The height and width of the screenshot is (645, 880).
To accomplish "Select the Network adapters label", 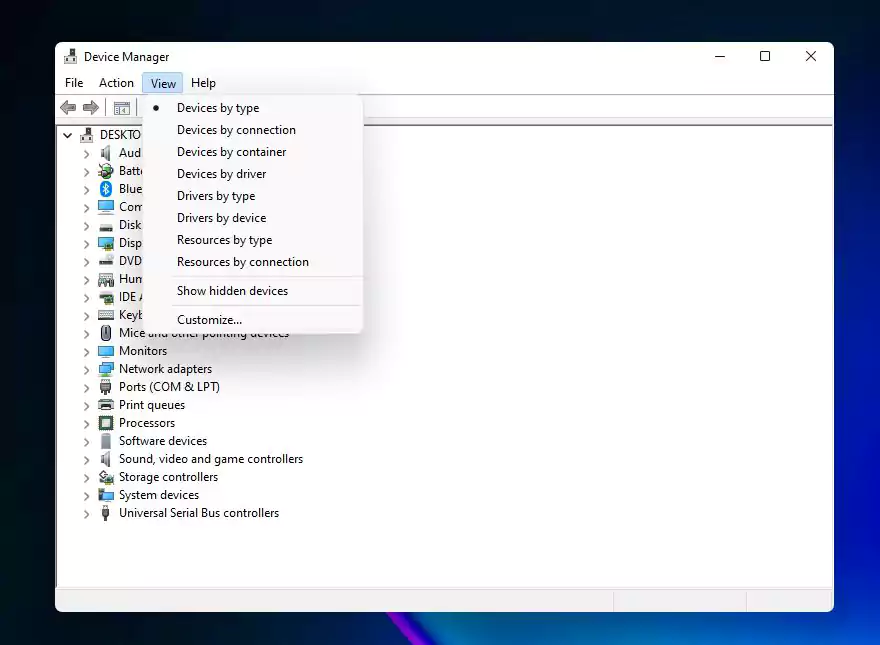I will pyautogui.click(x=166, y=369).
